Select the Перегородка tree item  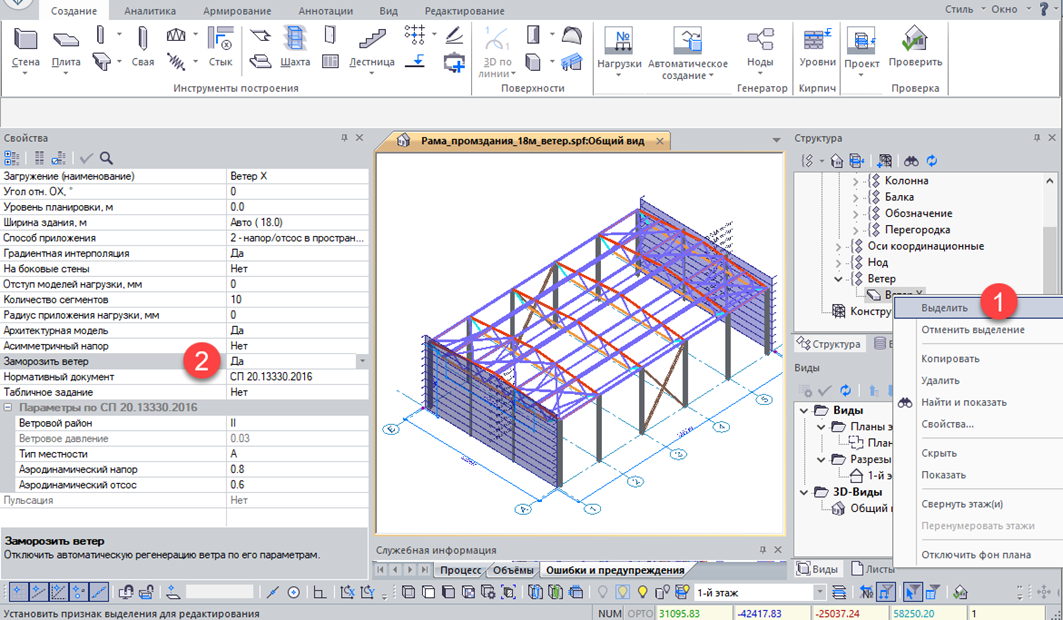(917, 230)
